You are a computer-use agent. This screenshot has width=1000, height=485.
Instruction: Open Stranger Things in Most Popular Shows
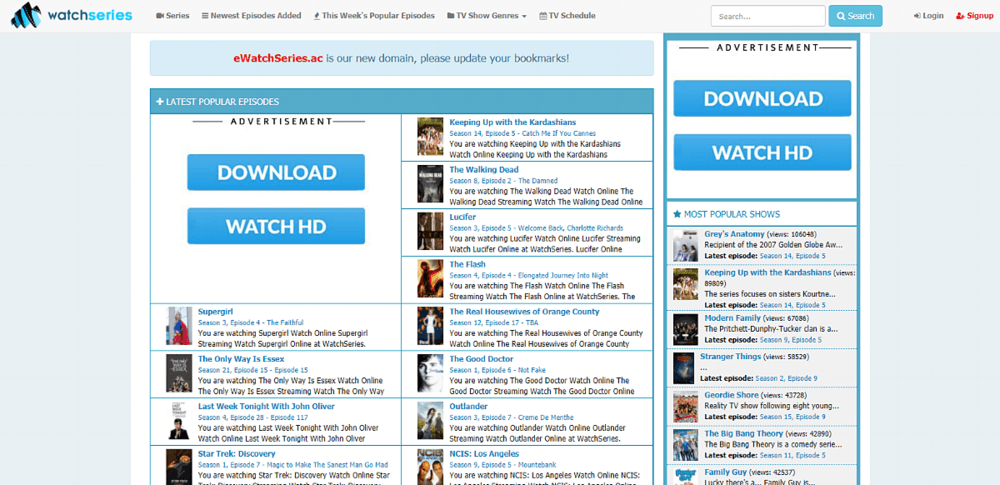[x=731, y=357]
